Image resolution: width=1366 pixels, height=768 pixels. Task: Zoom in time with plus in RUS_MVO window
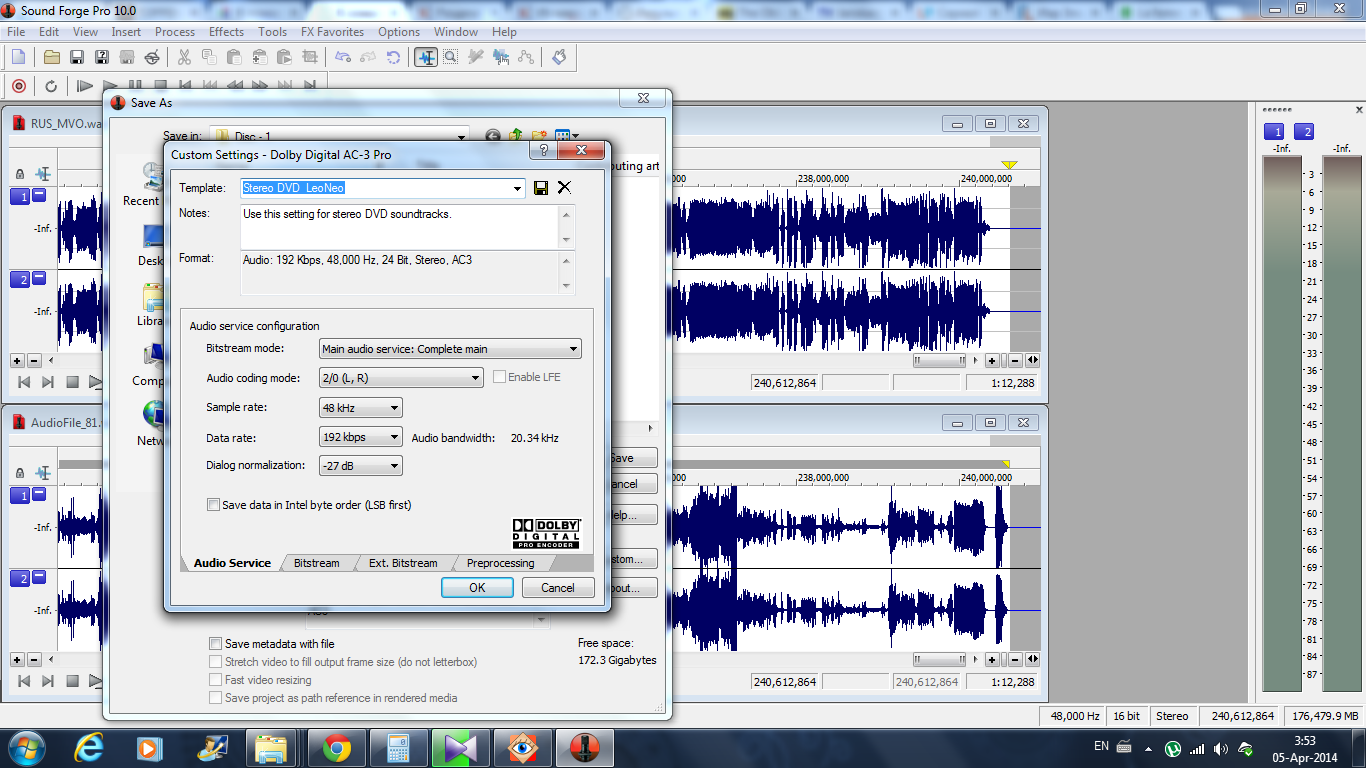tap(992, 360)
